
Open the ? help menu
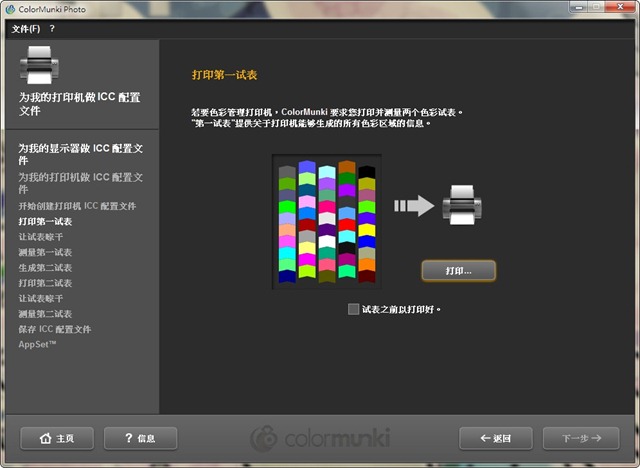click(x=52, y=29)
